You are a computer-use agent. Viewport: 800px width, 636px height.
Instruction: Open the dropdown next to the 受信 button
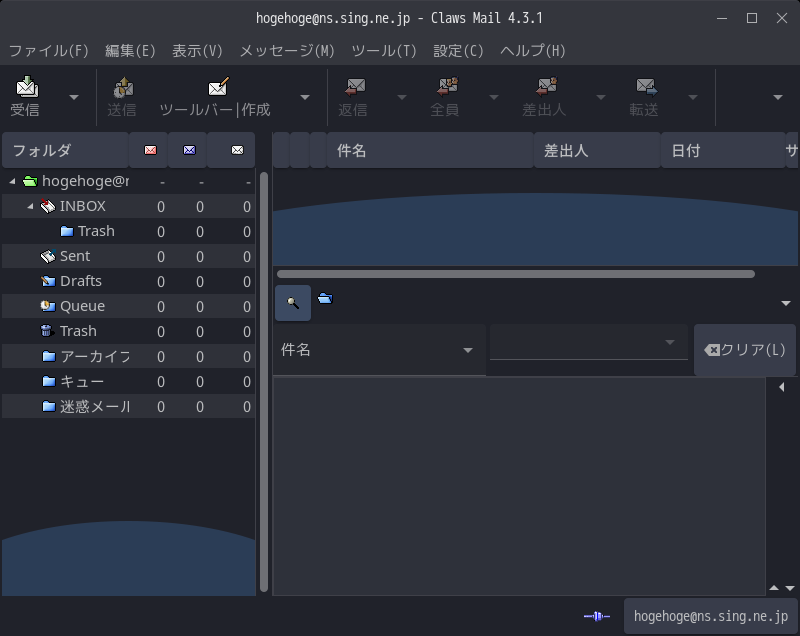pos(72,96)
